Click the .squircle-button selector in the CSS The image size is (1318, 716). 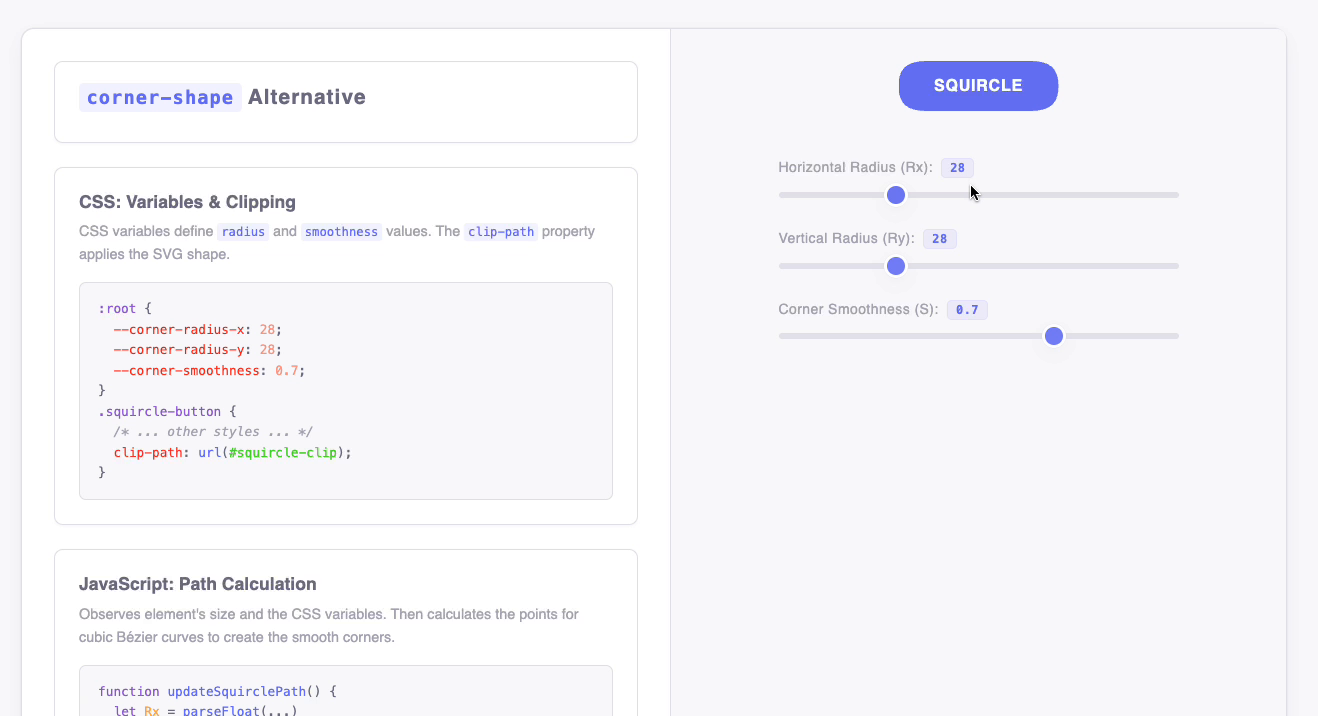coord(159,411)
